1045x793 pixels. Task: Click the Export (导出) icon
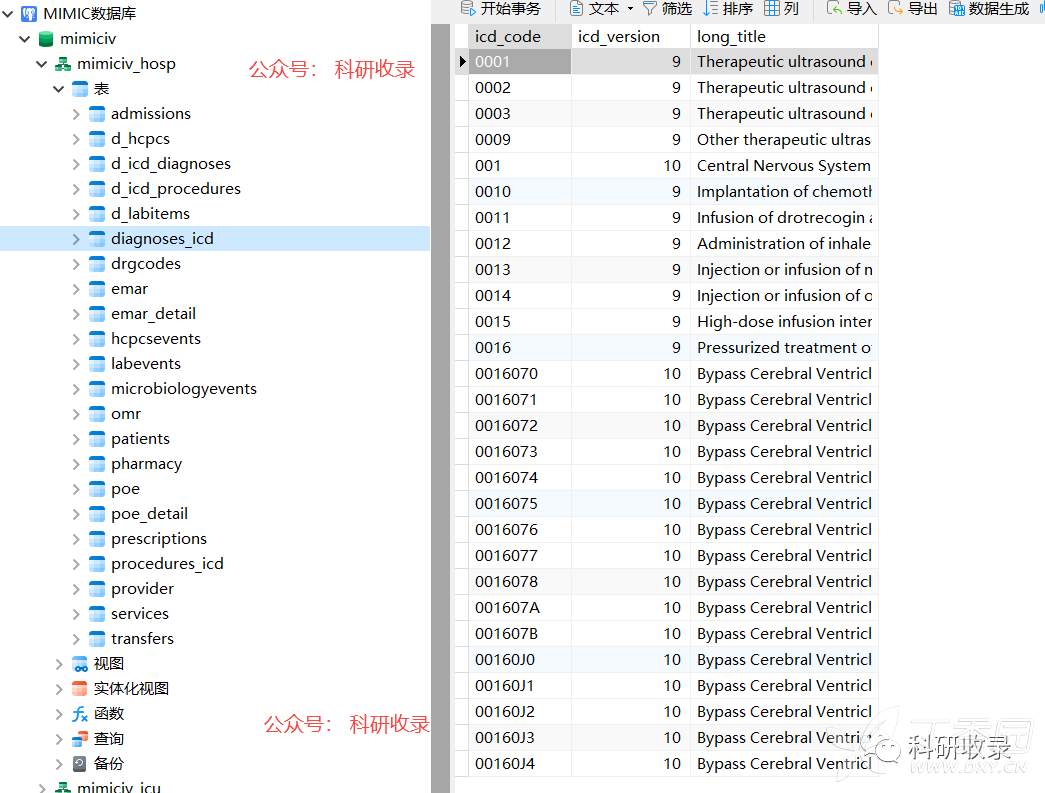pyautogui.click(x=895, y=9)
